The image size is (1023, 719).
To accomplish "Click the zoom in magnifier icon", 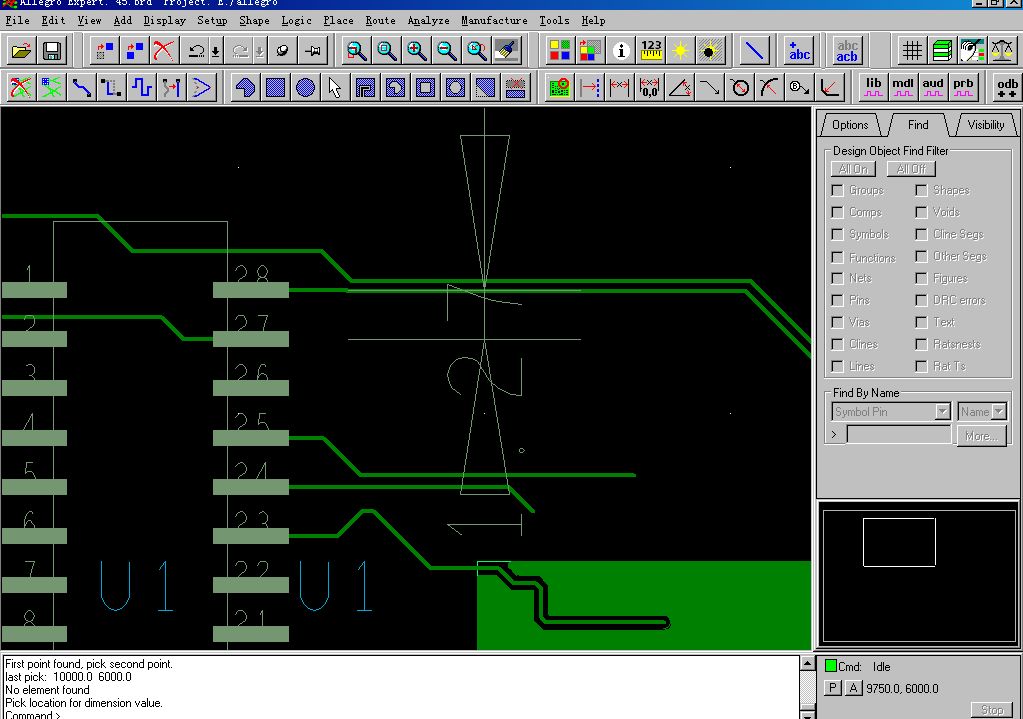I will (x=417, y=50).
